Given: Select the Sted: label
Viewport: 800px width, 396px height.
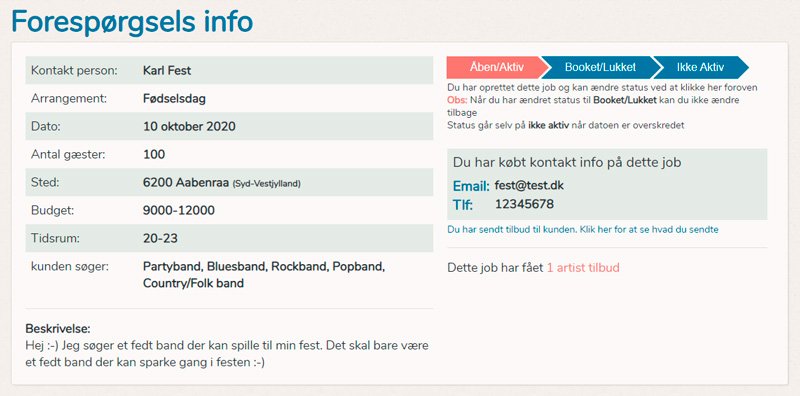Looking at the screenshot, I should click(x=45, y=183).
